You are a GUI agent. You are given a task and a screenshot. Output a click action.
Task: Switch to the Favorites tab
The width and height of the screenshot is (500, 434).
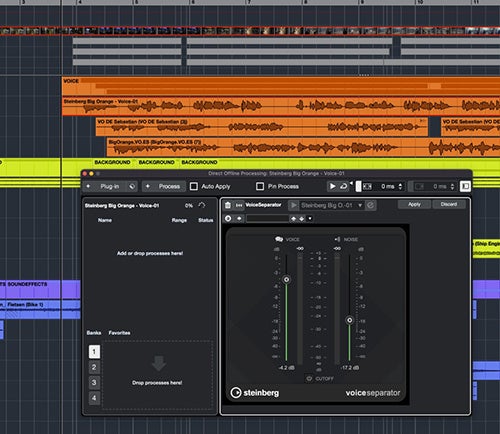(x=119, y=333)
